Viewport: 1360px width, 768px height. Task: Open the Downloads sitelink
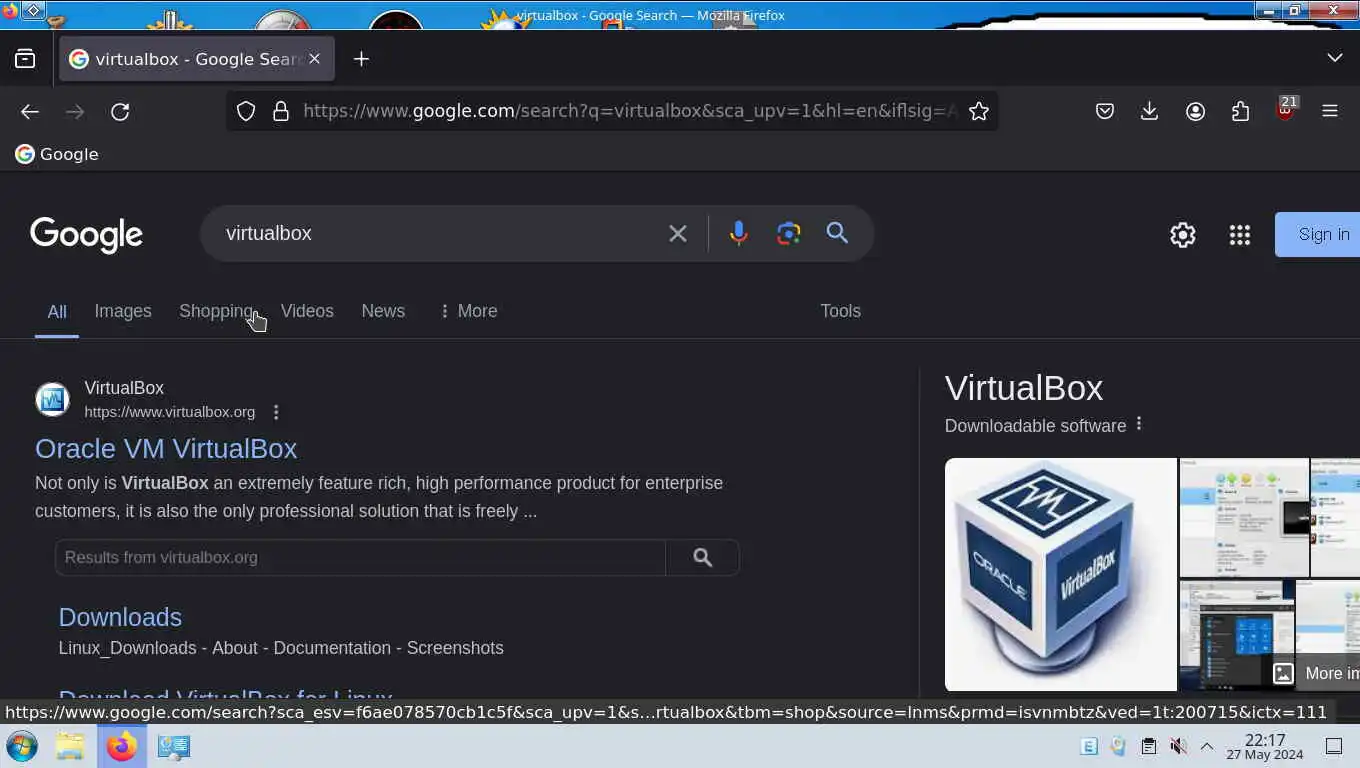coord(120,617)
